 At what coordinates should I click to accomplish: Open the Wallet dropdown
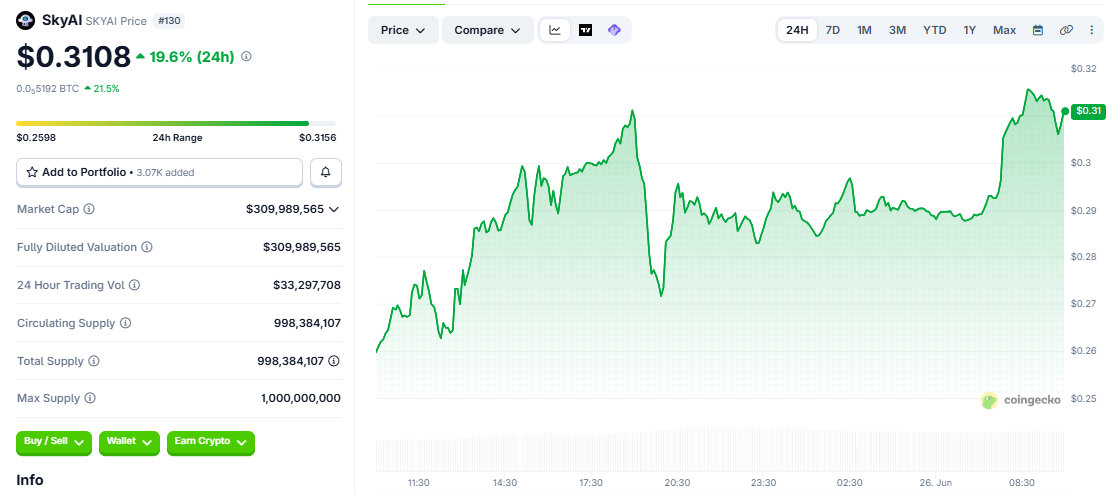click(x=129, y=442)
